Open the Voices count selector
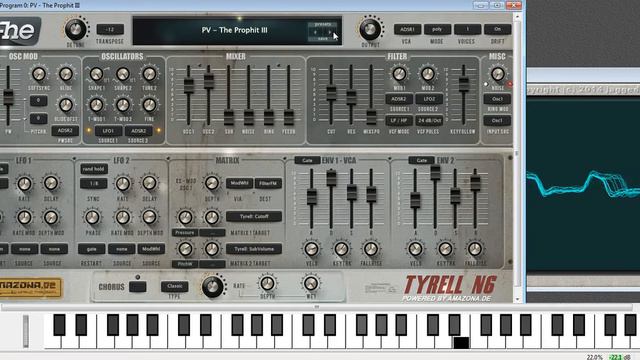 coord(467,29)
